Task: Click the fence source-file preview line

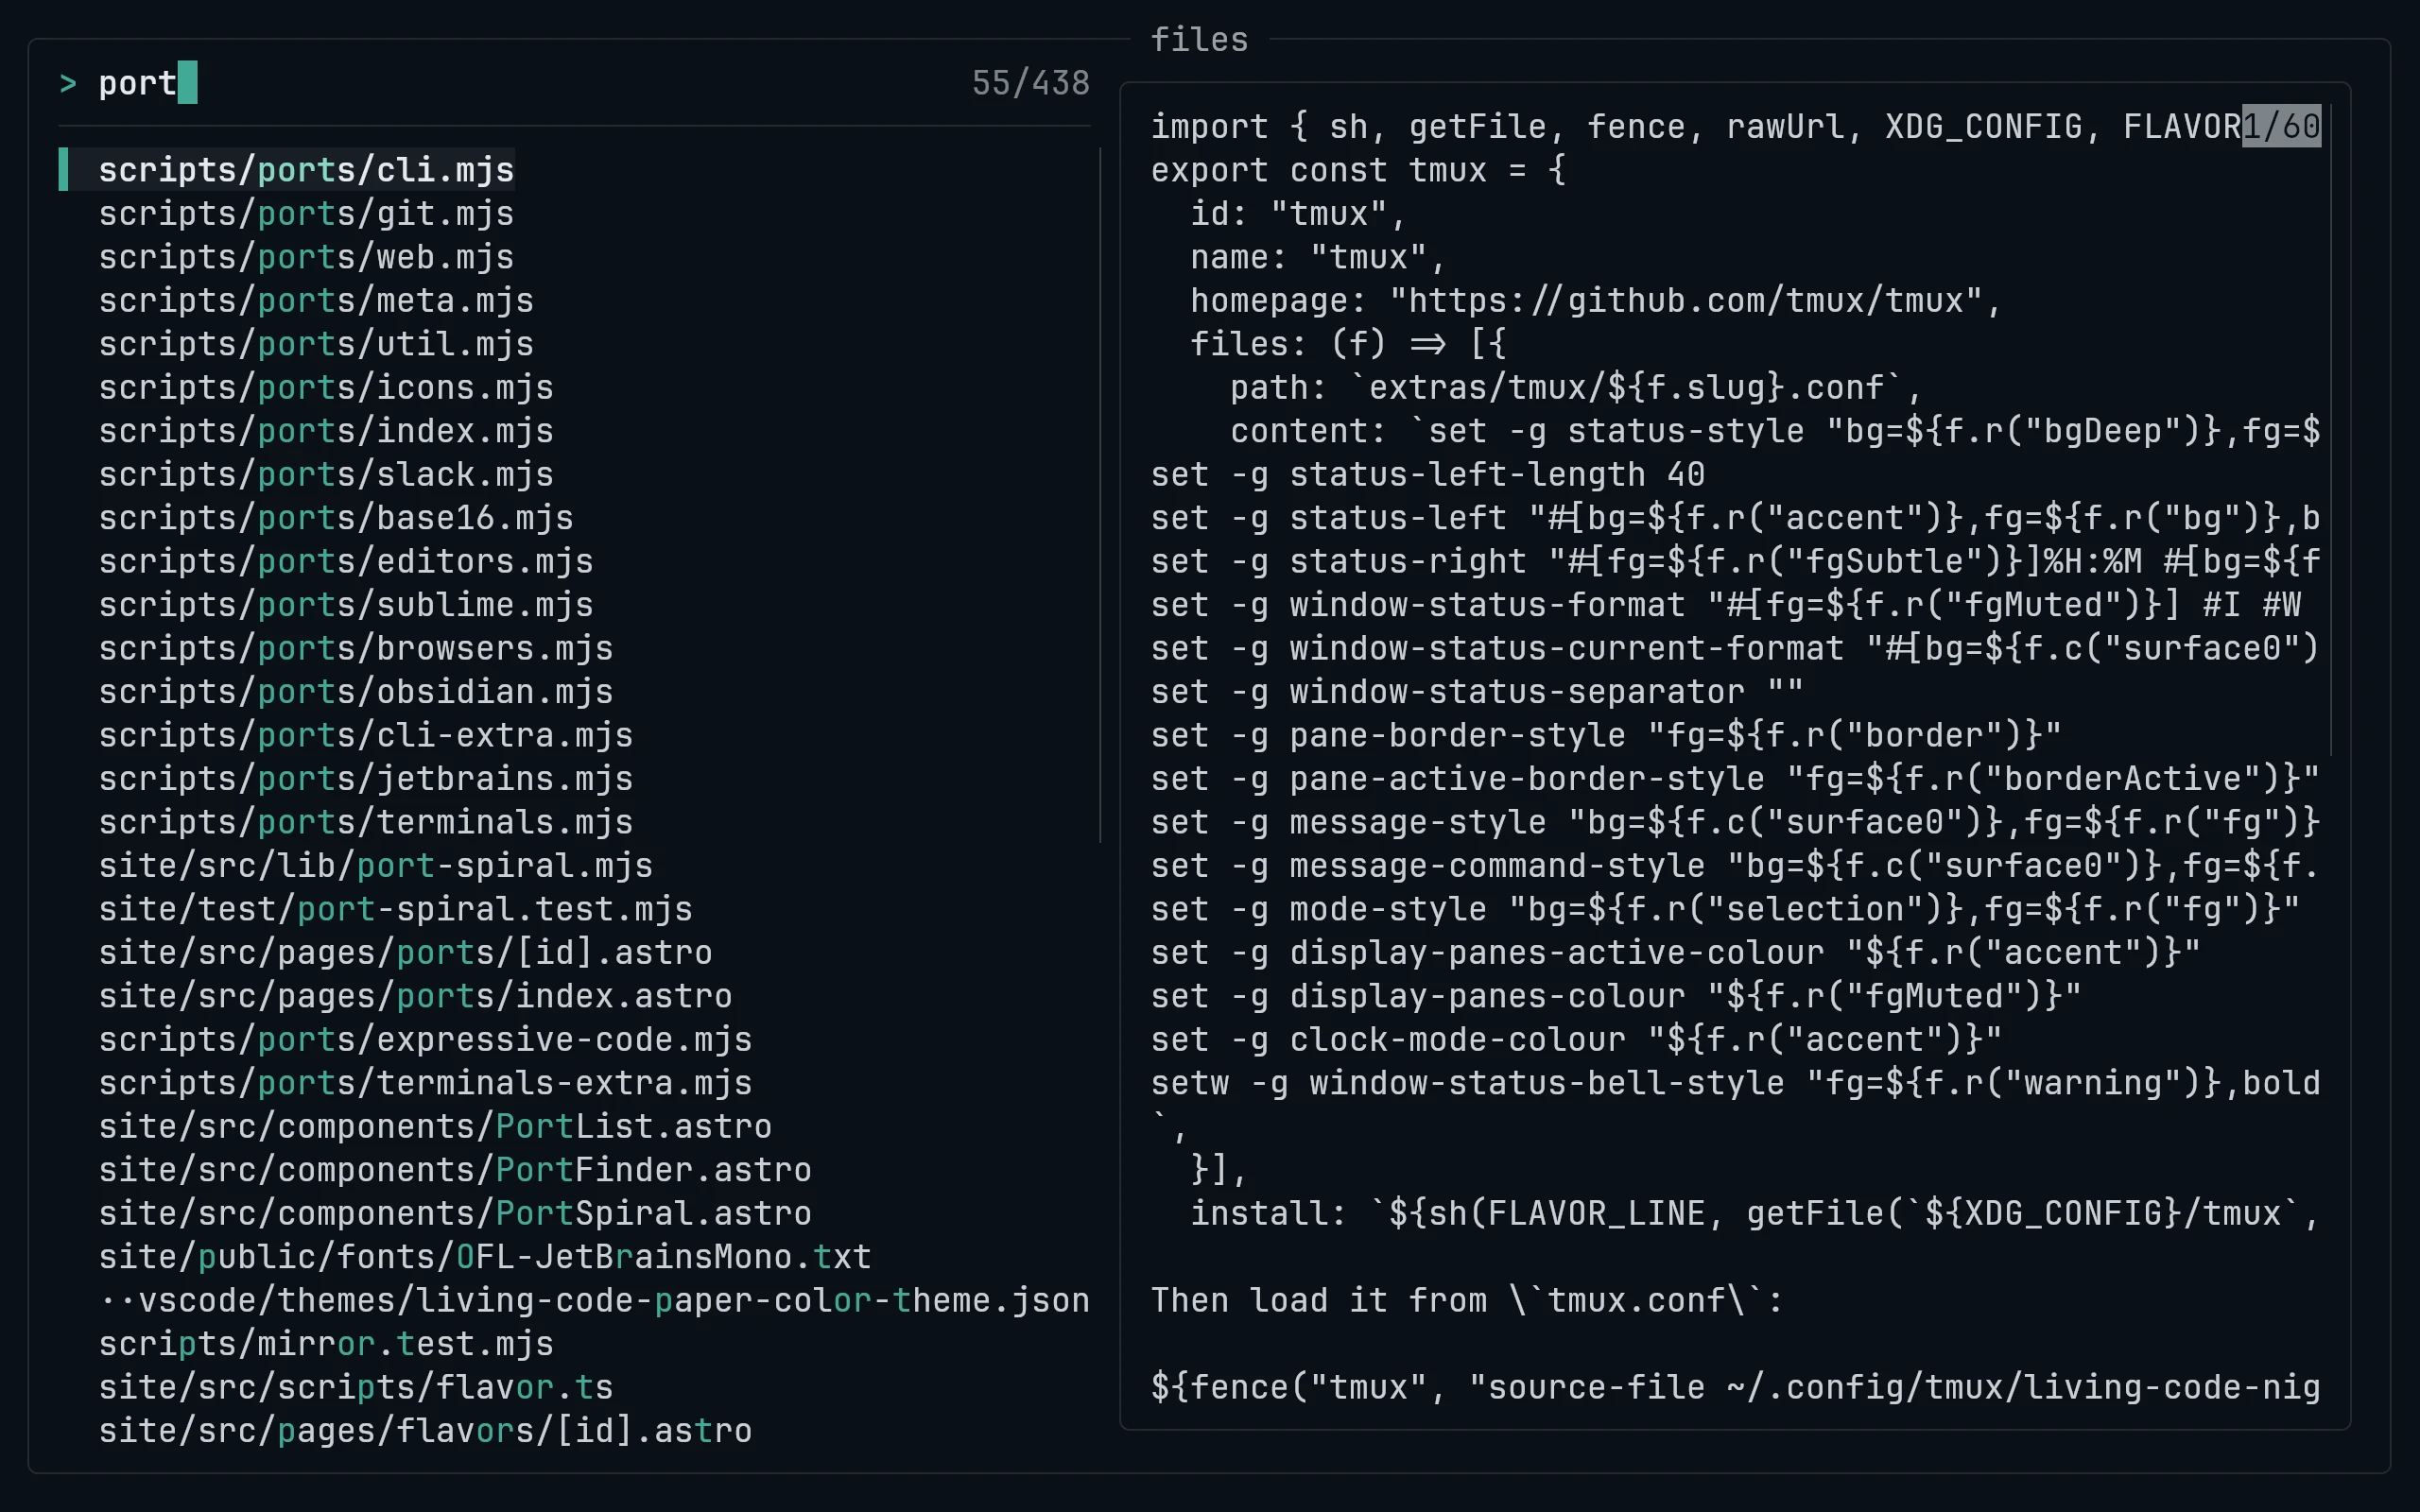Action: [x=1735, y=1388]
